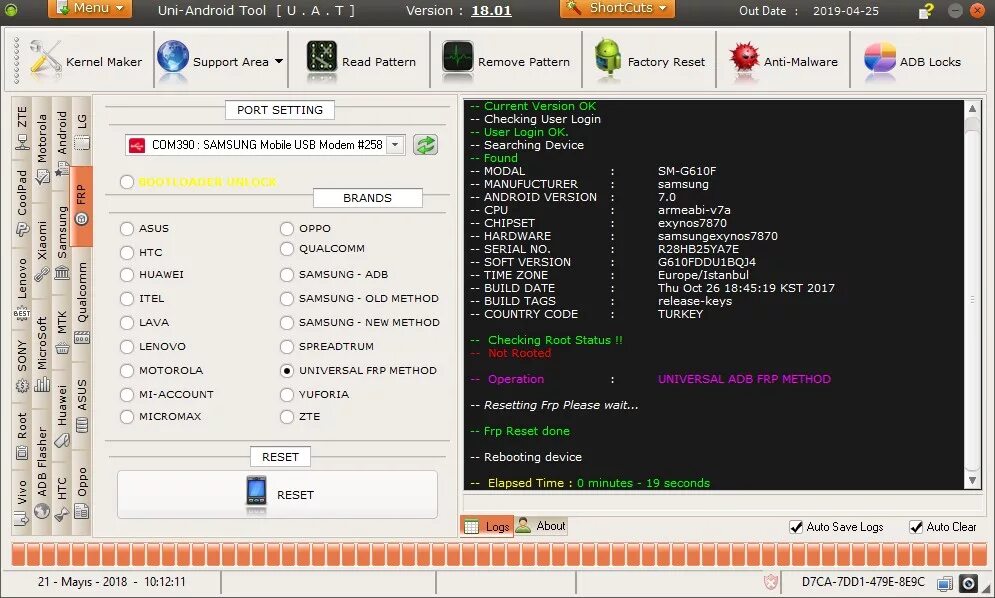The width and height of the screenshot is (995, 598).
Task: Click the green app logo icon
Action: click(11, 10)
